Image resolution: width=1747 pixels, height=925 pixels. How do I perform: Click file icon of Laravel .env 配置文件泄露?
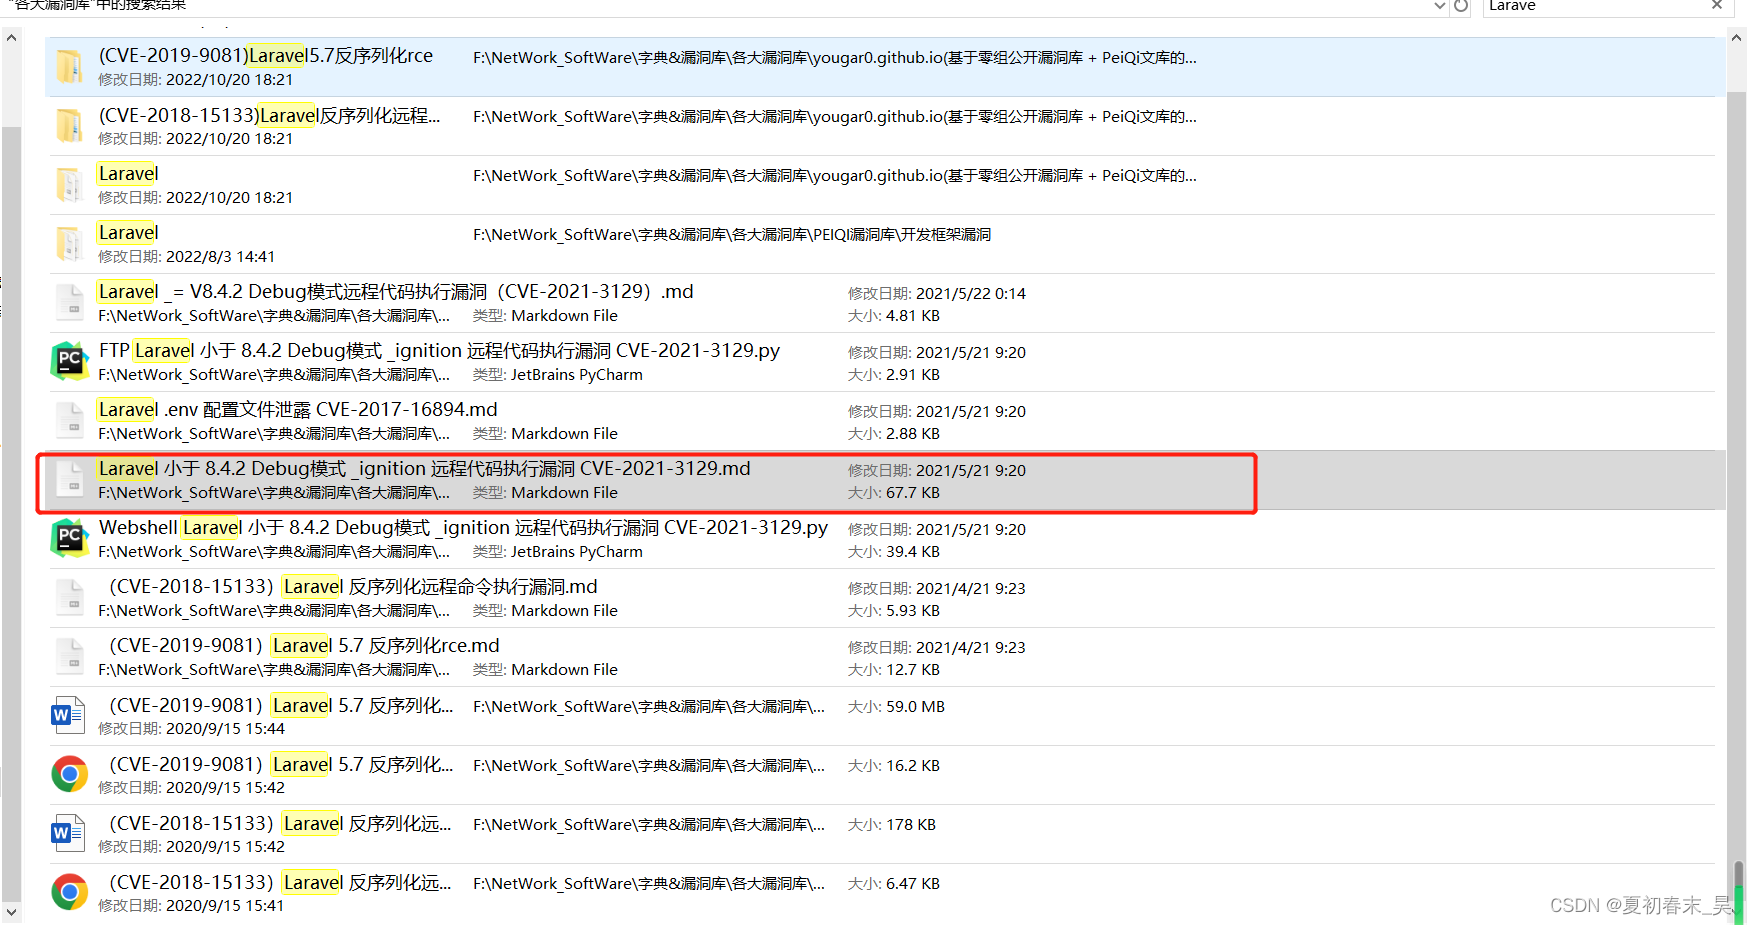click(69, 421)
